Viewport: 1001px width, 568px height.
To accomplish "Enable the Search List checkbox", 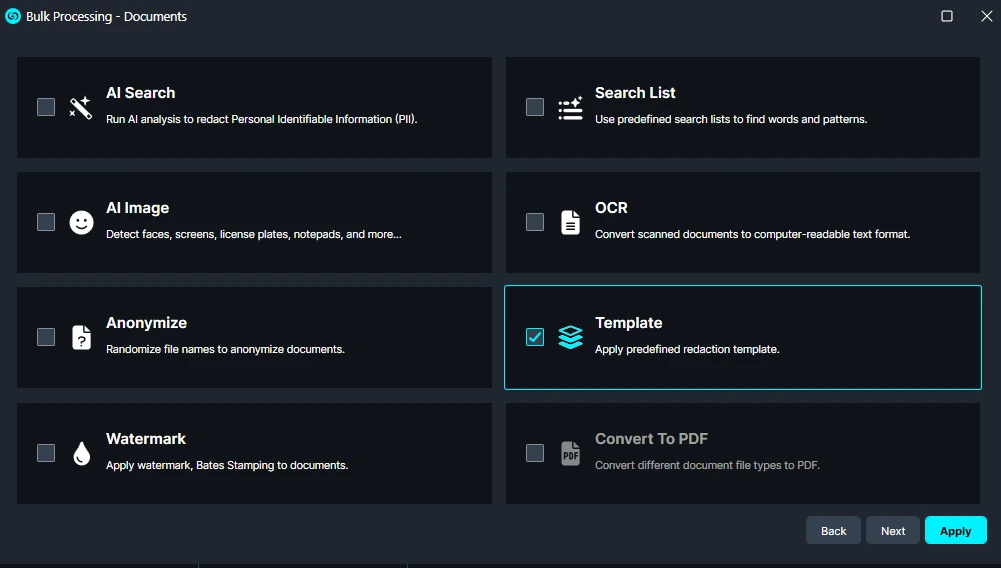I will [535, 107].
